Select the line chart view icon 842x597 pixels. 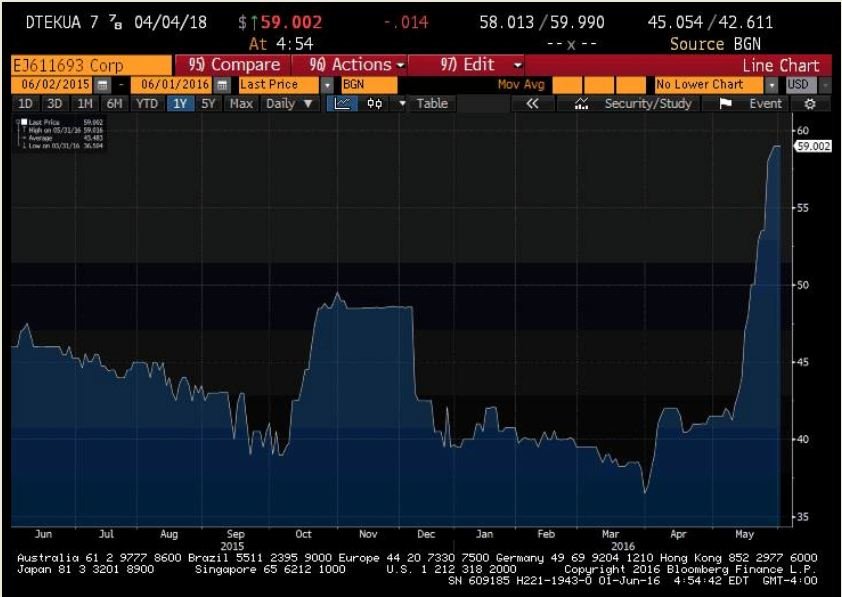(x=341, y=104)
